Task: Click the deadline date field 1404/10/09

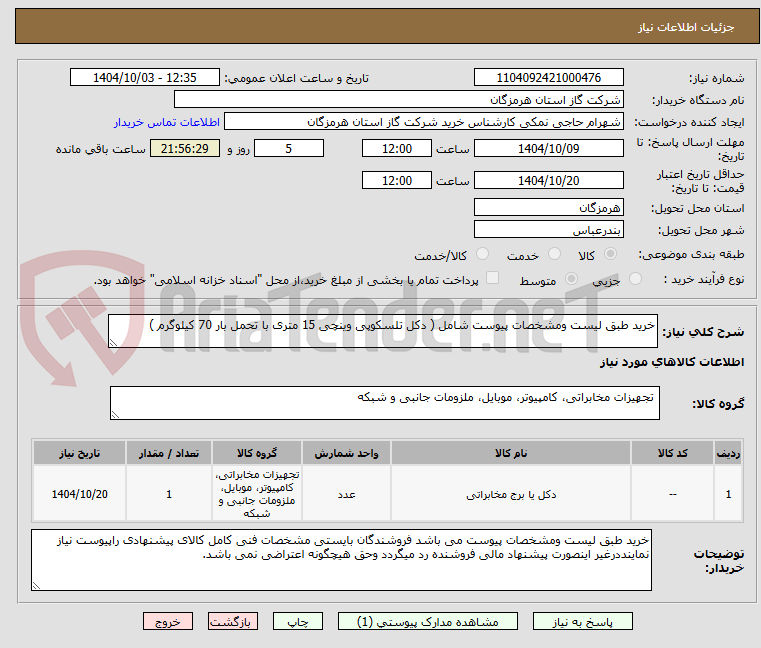Action: [548, 148]
